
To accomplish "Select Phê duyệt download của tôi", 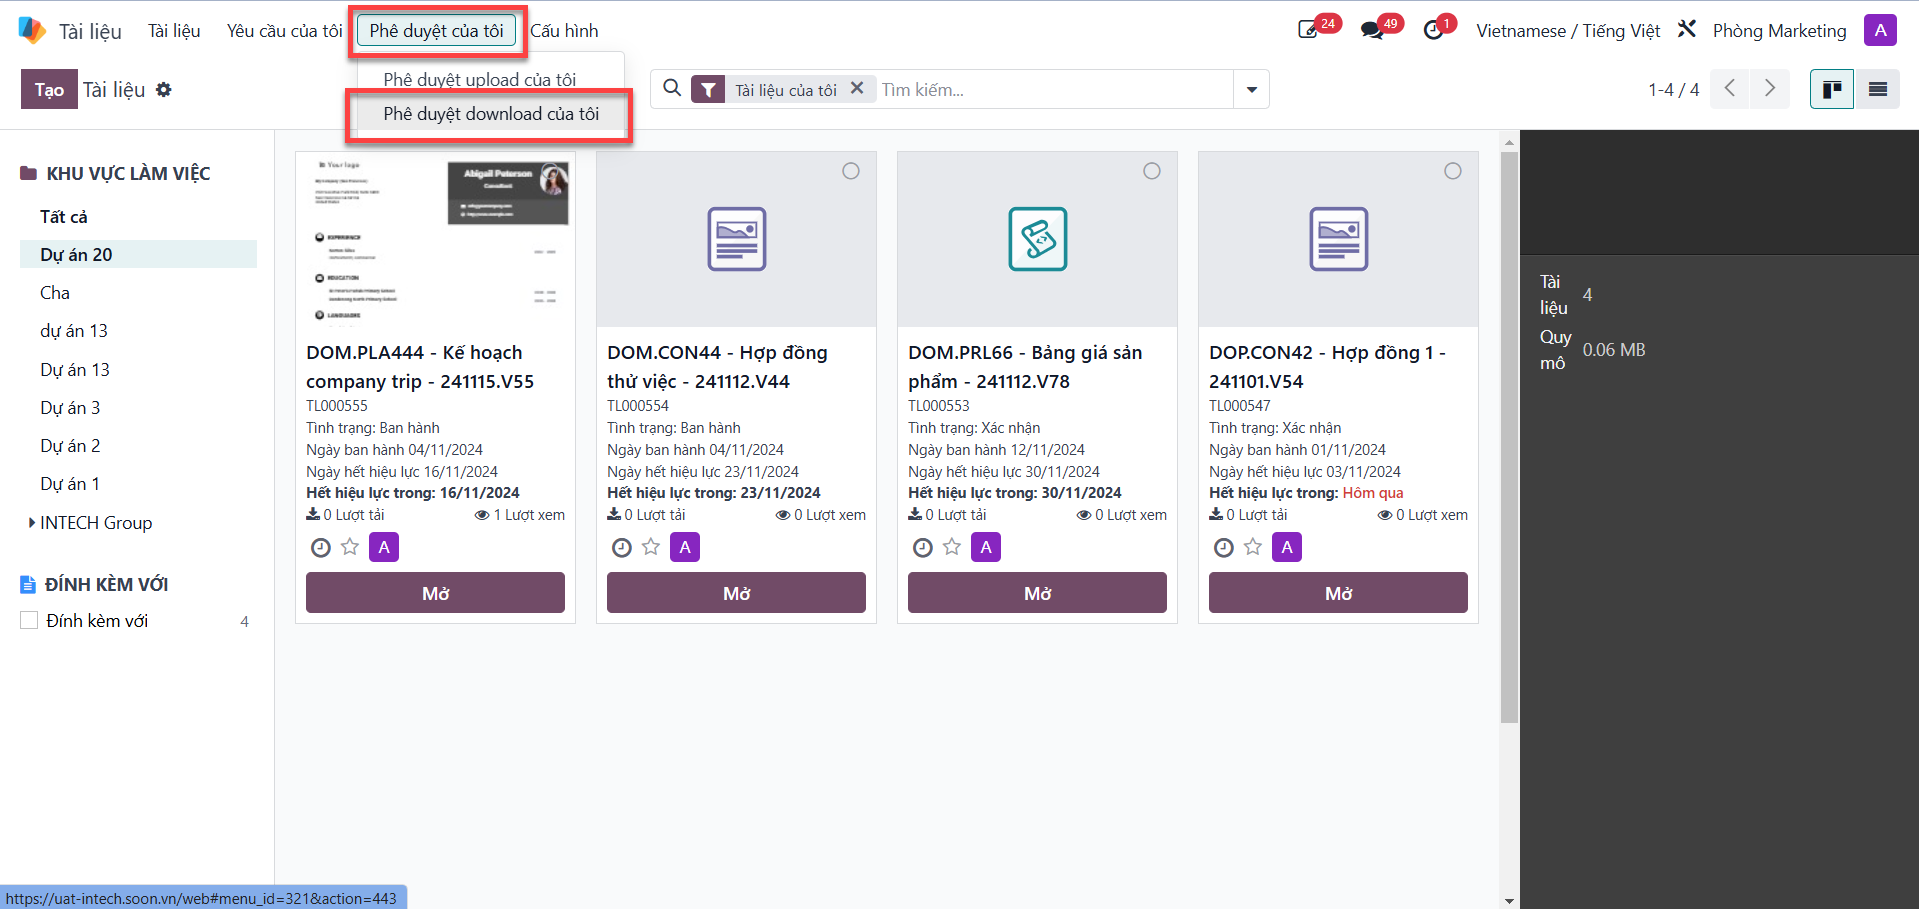I will [x=491, y=114].
